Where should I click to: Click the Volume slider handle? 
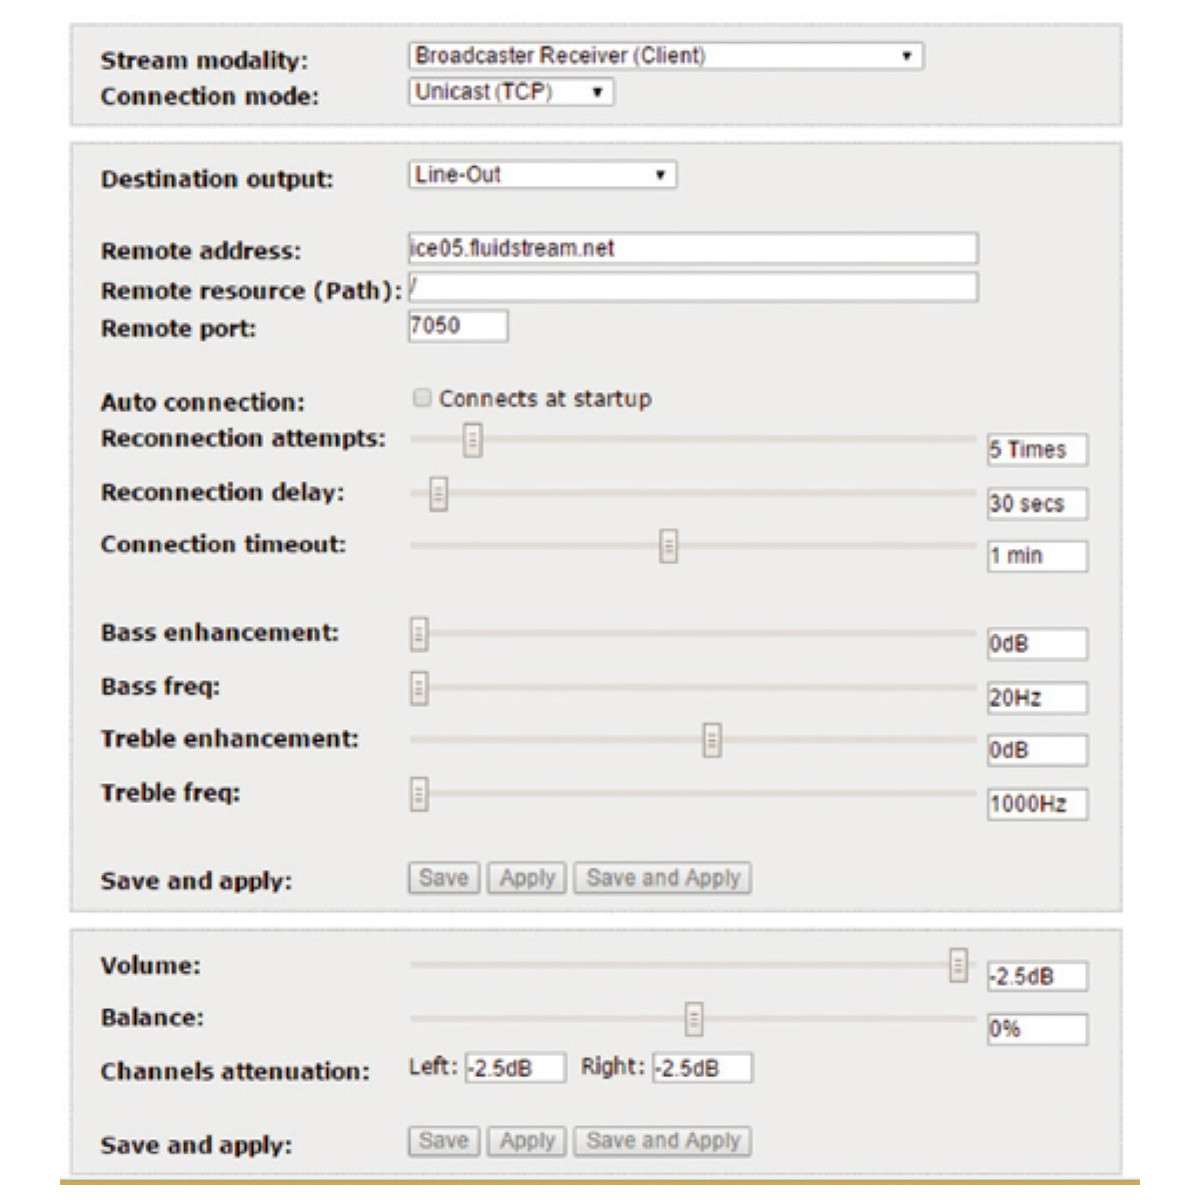click(959, 966)
